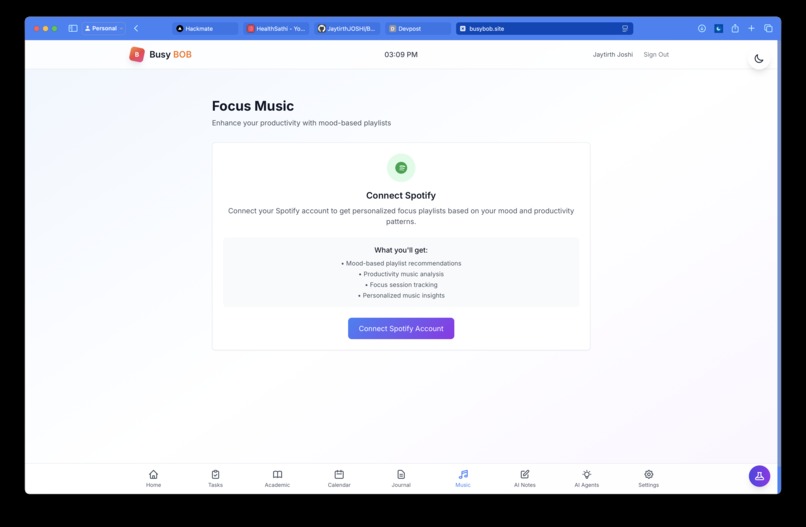Screen dimensions: 806x527
Task: Open the Academic section
Action: click(277, 478)
